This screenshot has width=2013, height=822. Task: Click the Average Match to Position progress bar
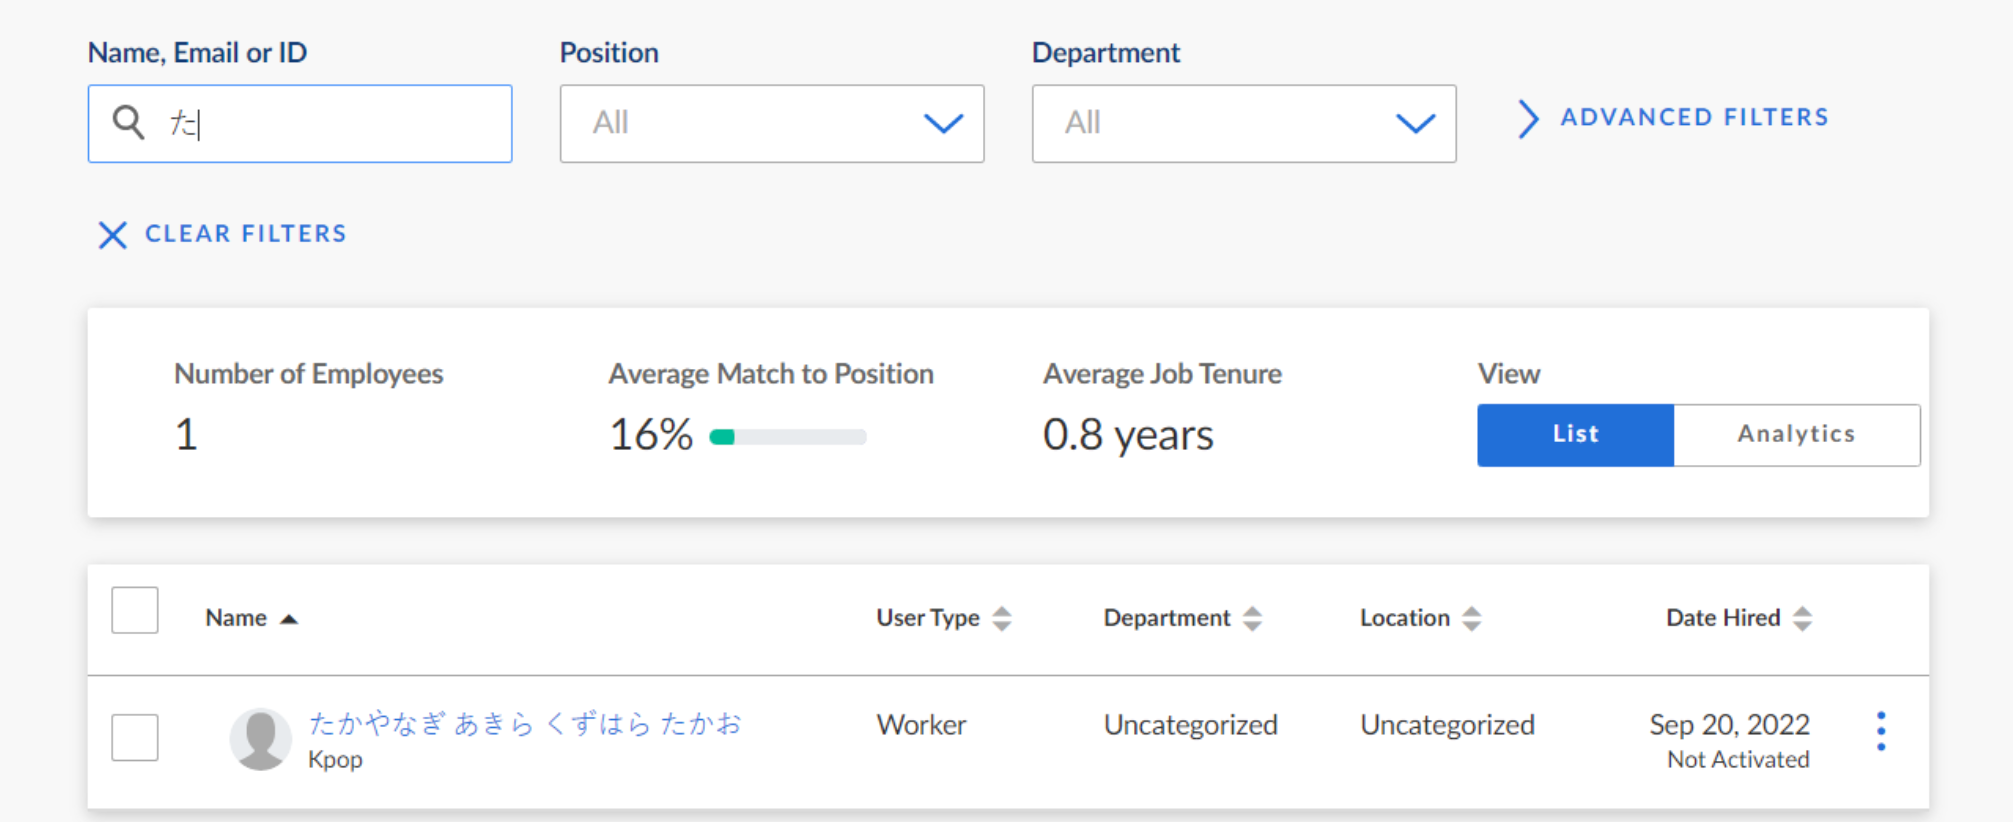click(x=787, y=437)
